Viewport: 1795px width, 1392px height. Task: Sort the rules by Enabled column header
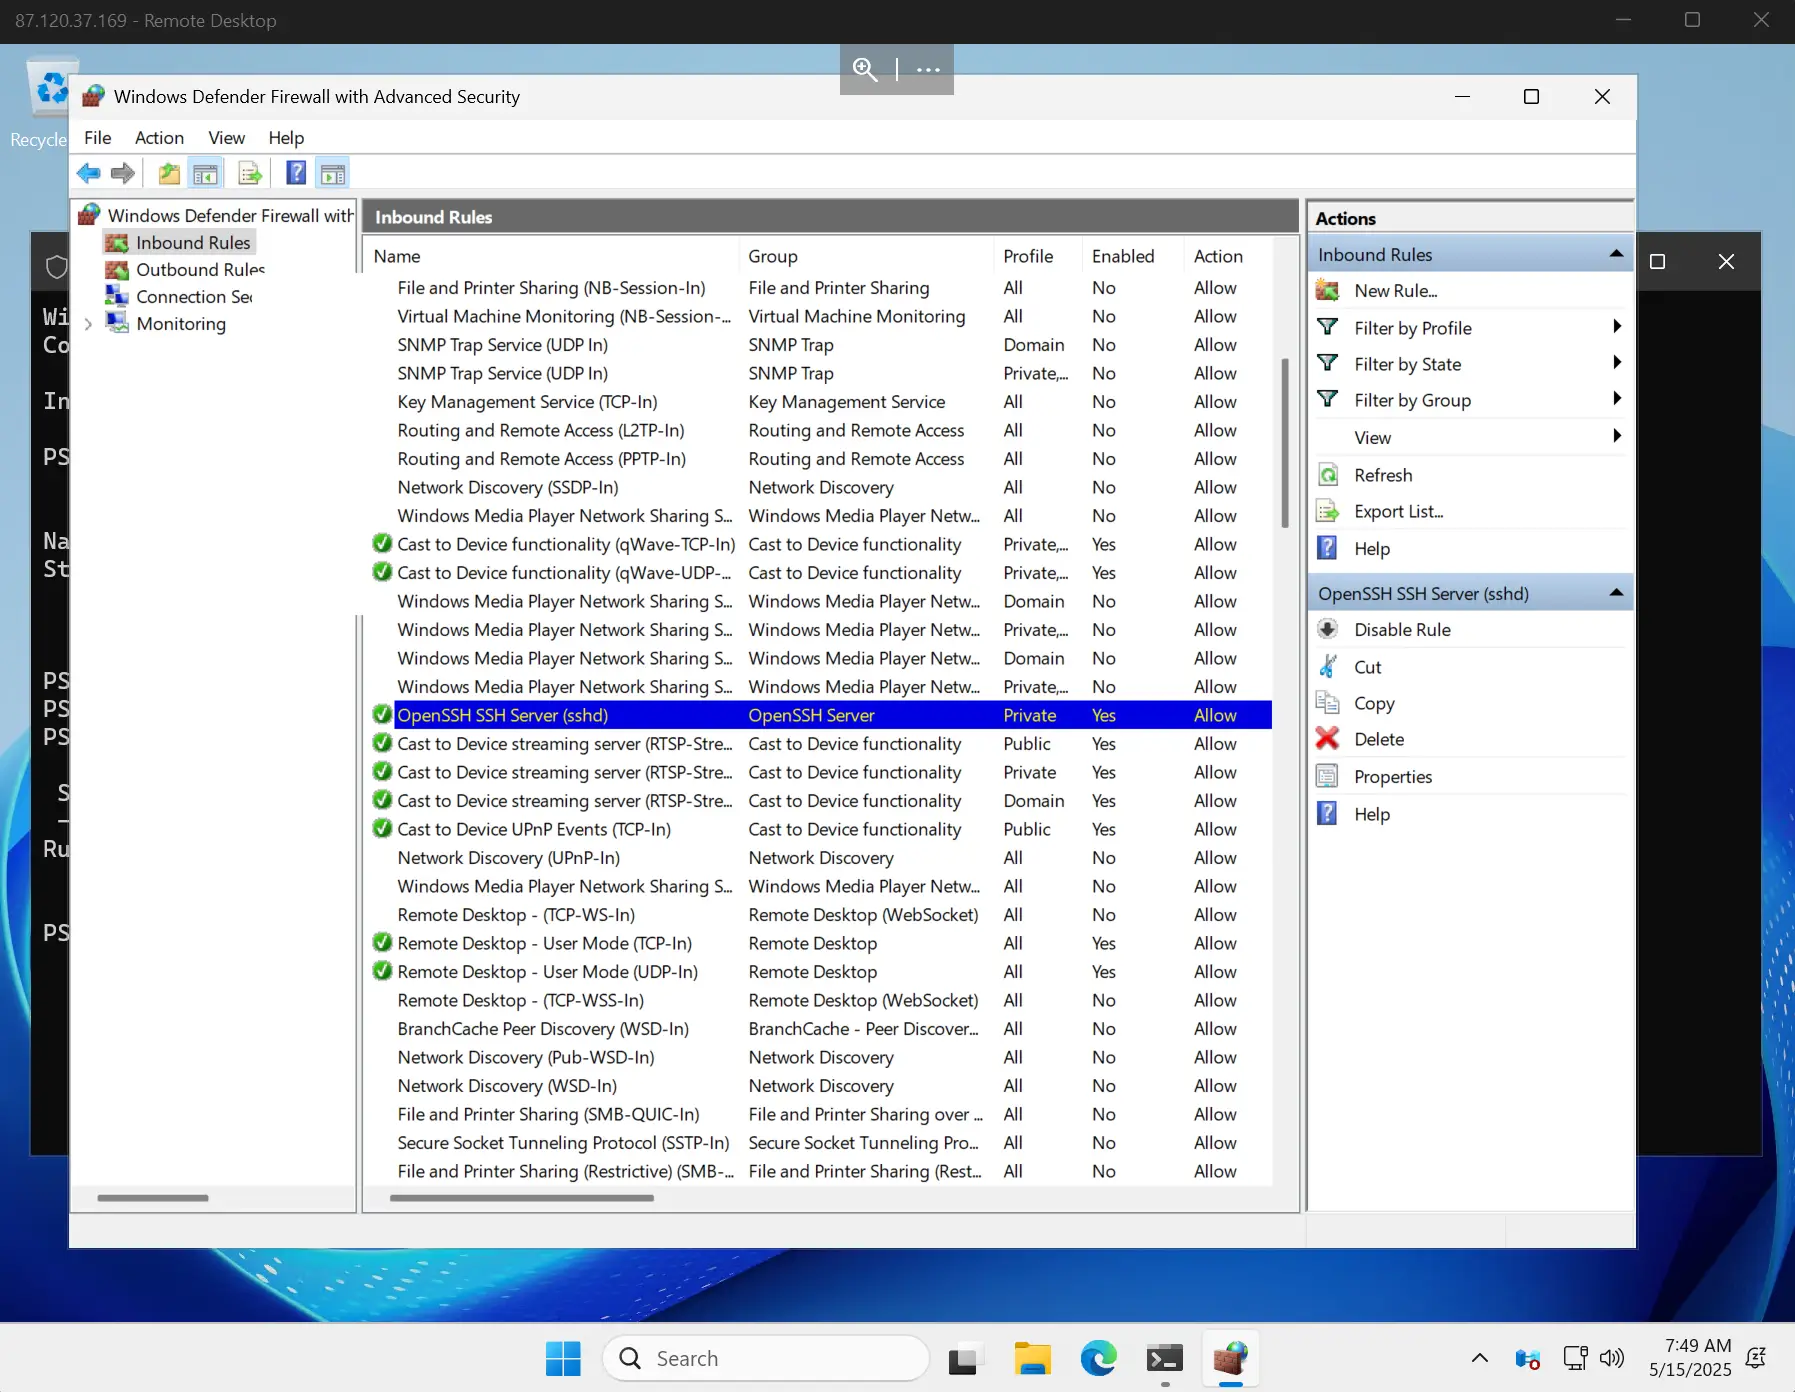(x=1122, y=256)
